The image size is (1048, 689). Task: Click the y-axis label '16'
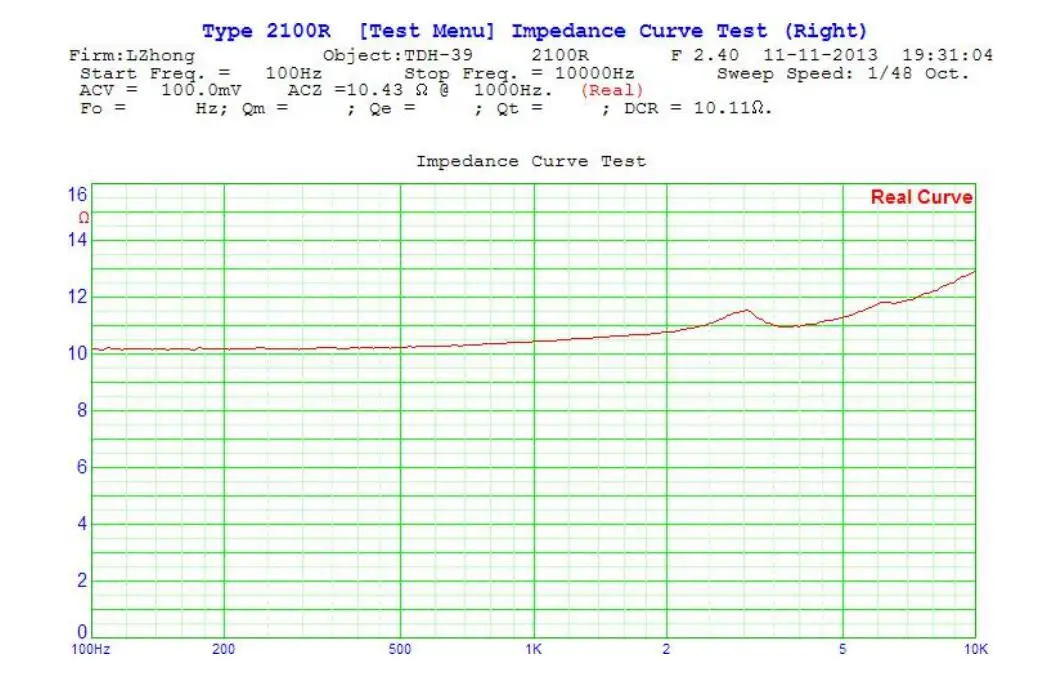coord(78,194)
